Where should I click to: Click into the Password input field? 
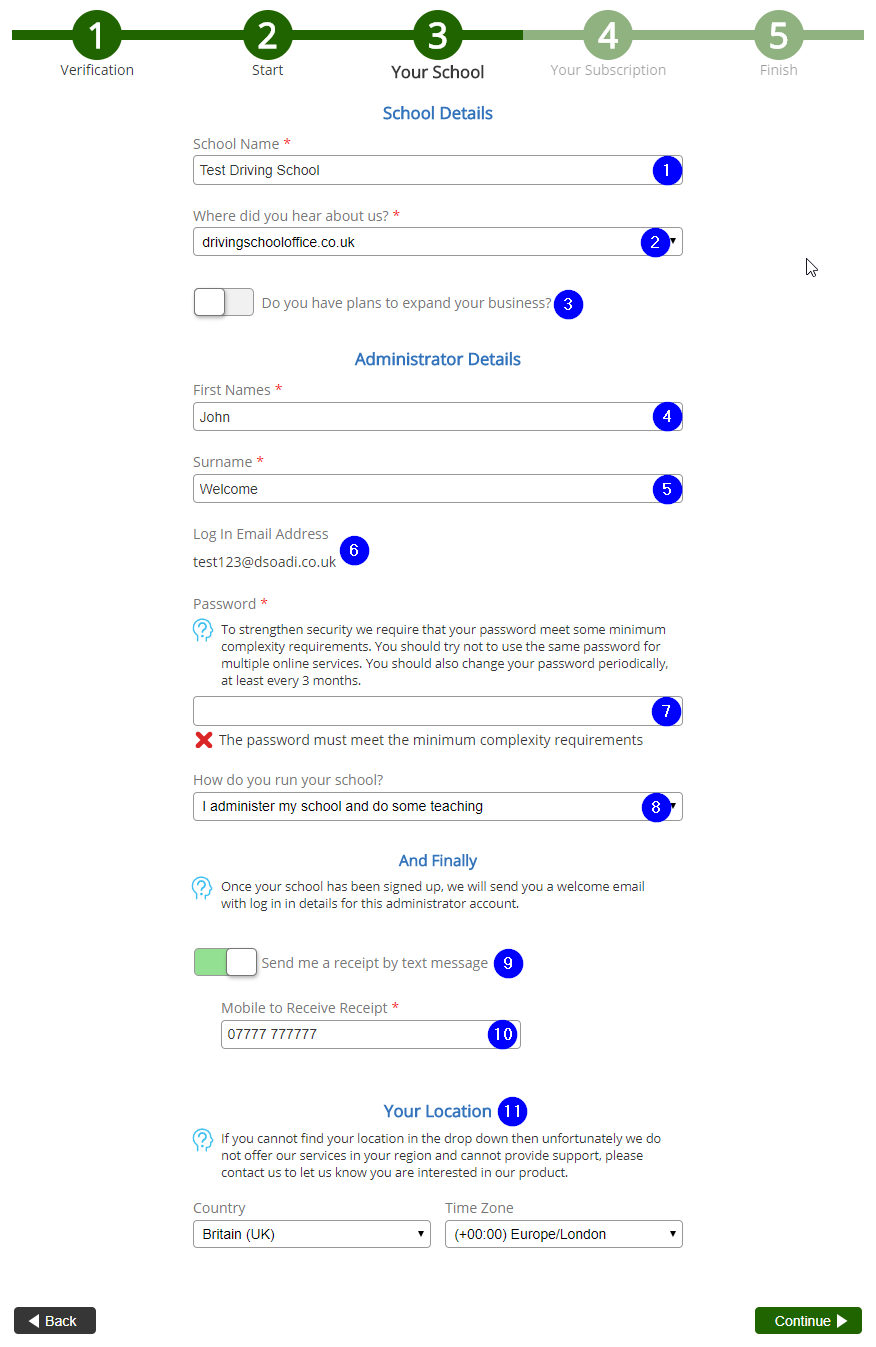click(420, 711)
